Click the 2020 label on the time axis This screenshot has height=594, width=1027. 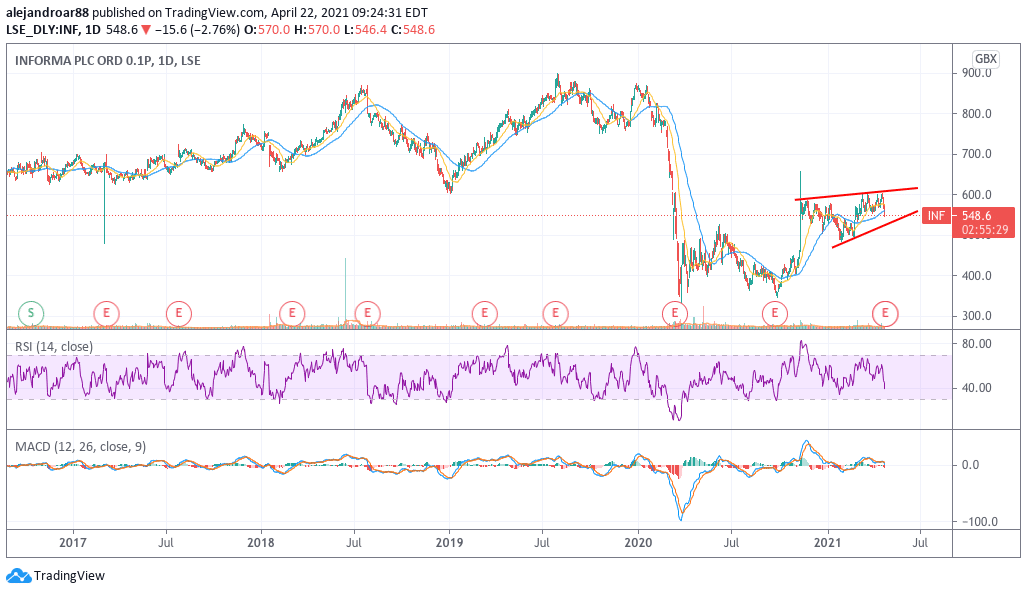click(x=638, y=543)
